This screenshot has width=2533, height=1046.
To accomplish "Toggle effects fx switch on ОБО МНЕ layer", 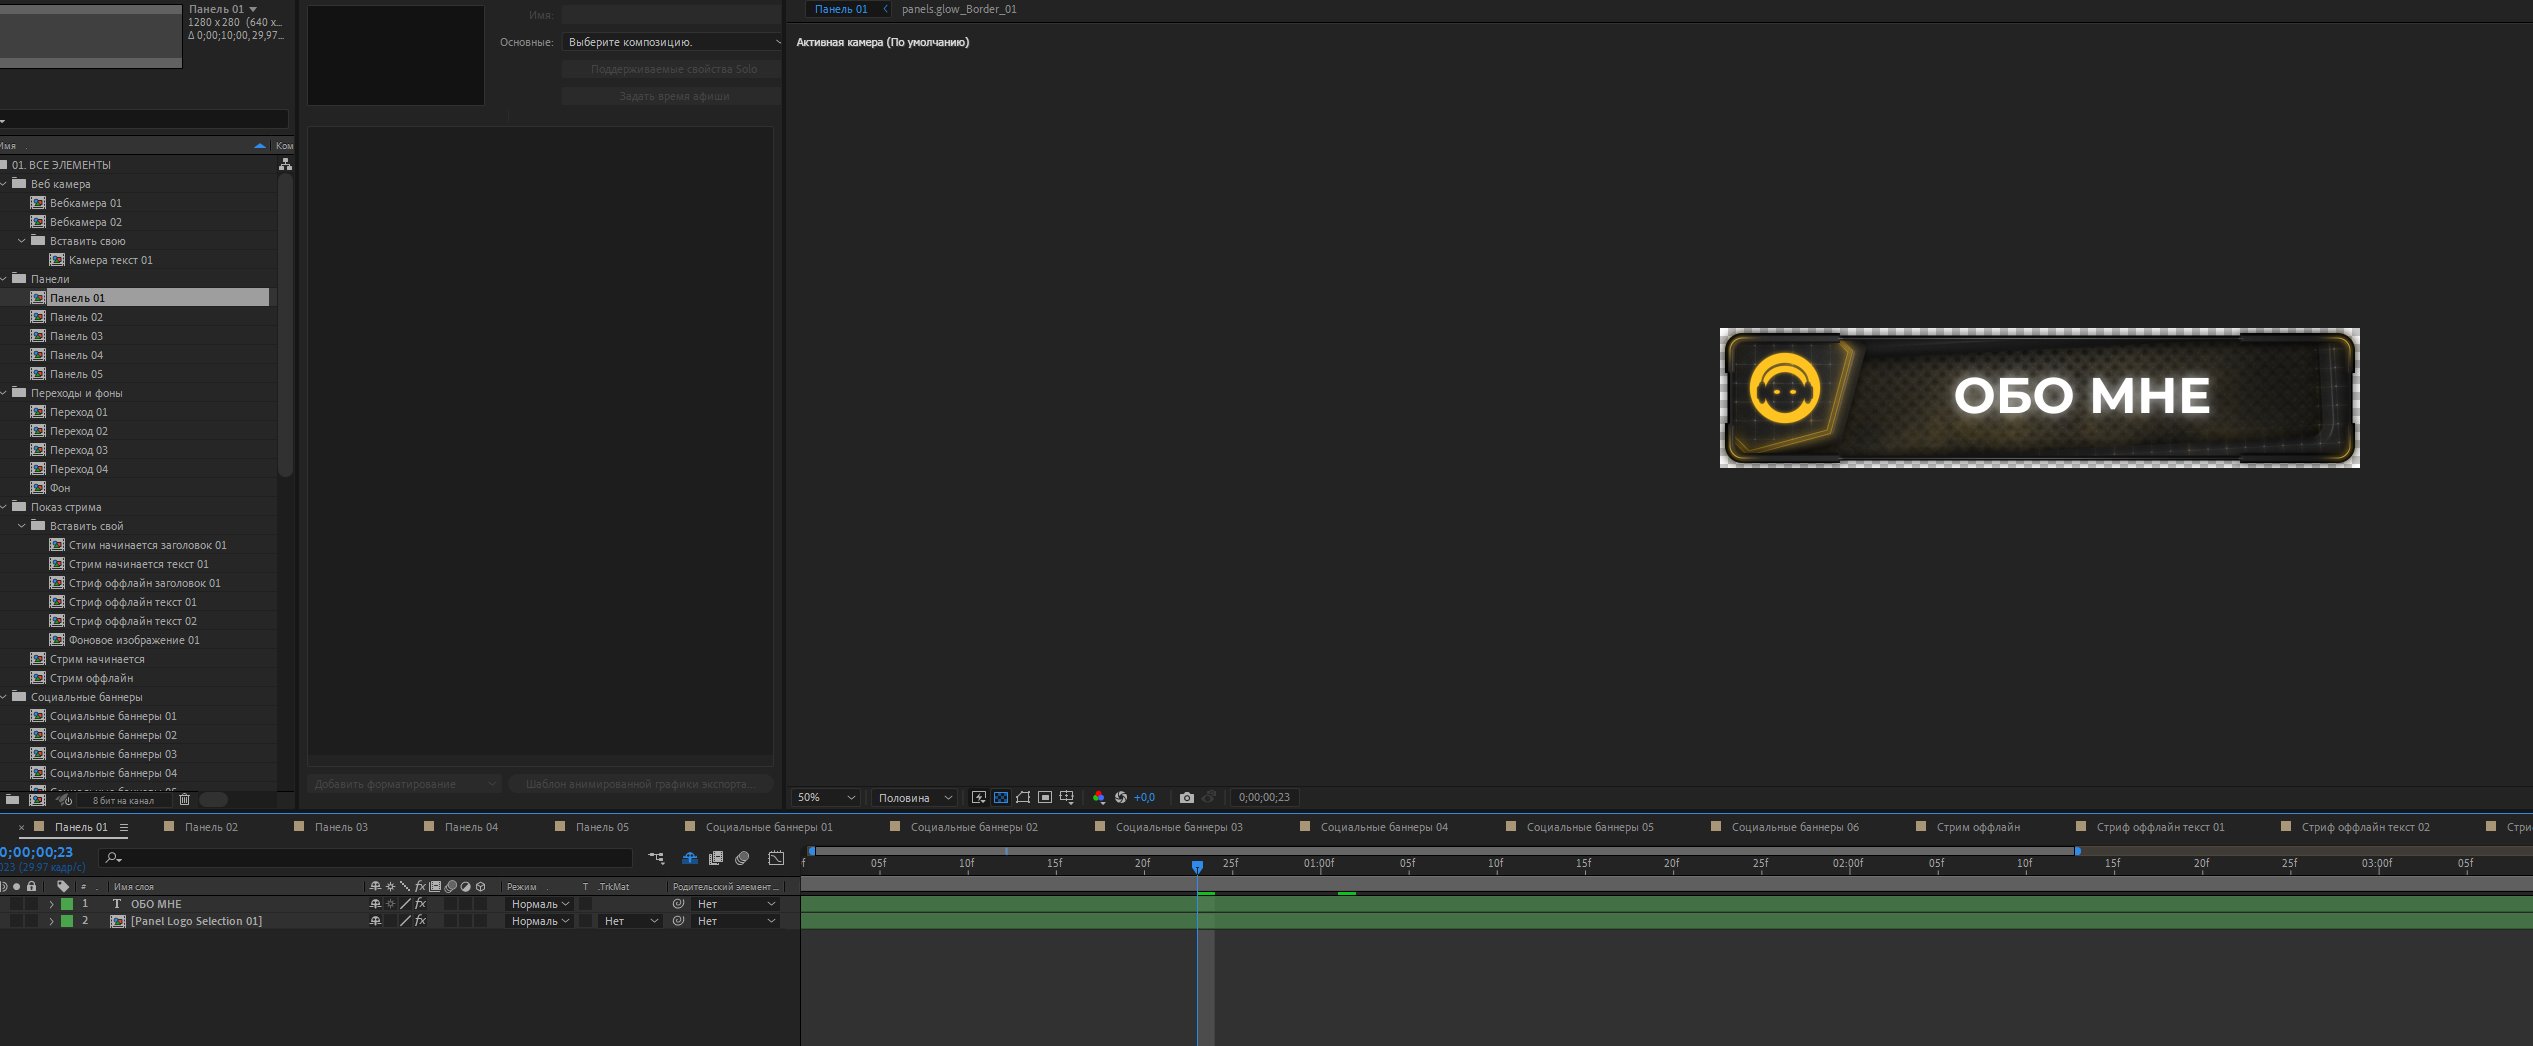I will pos(420,904).
